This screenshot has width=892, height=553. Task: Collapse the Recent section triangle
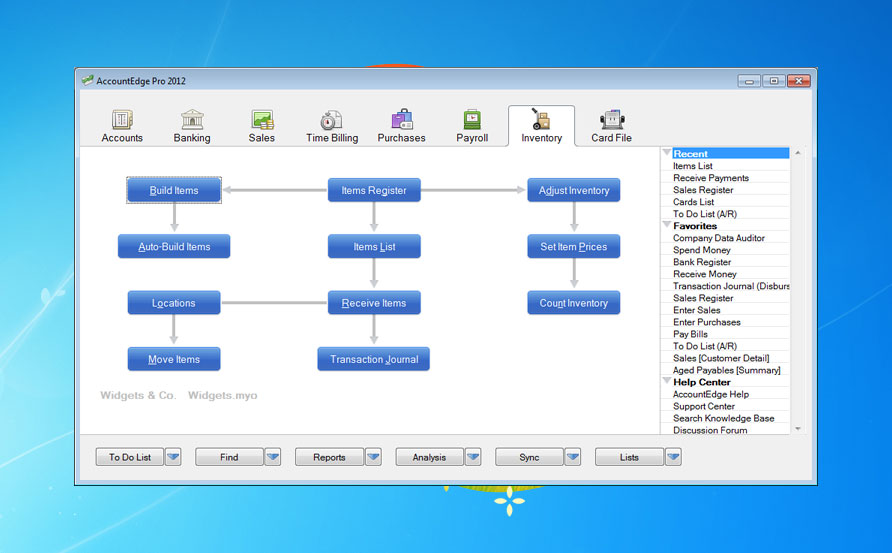pyautogui.click(x=667, y=152)
